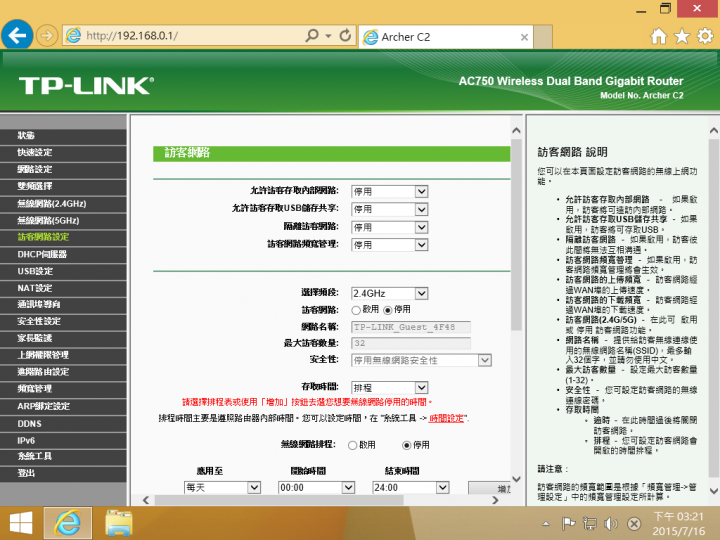The image size is (720, 540).
Task: Open the address bar dropdown arrow
Action: coord(328,36)
